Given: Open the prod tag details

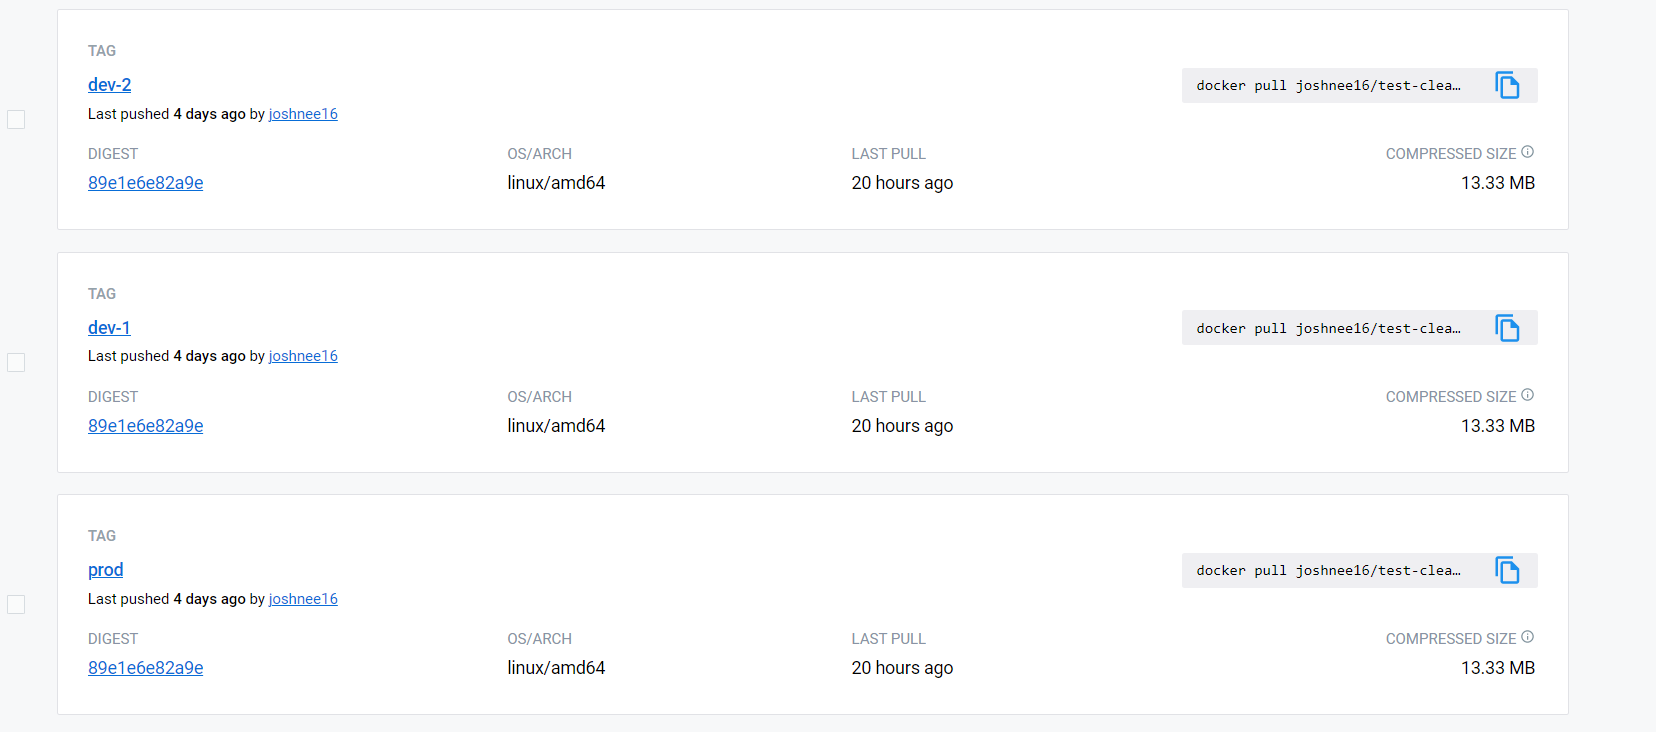Looking at the screenshot, I should tap(105, 569).
